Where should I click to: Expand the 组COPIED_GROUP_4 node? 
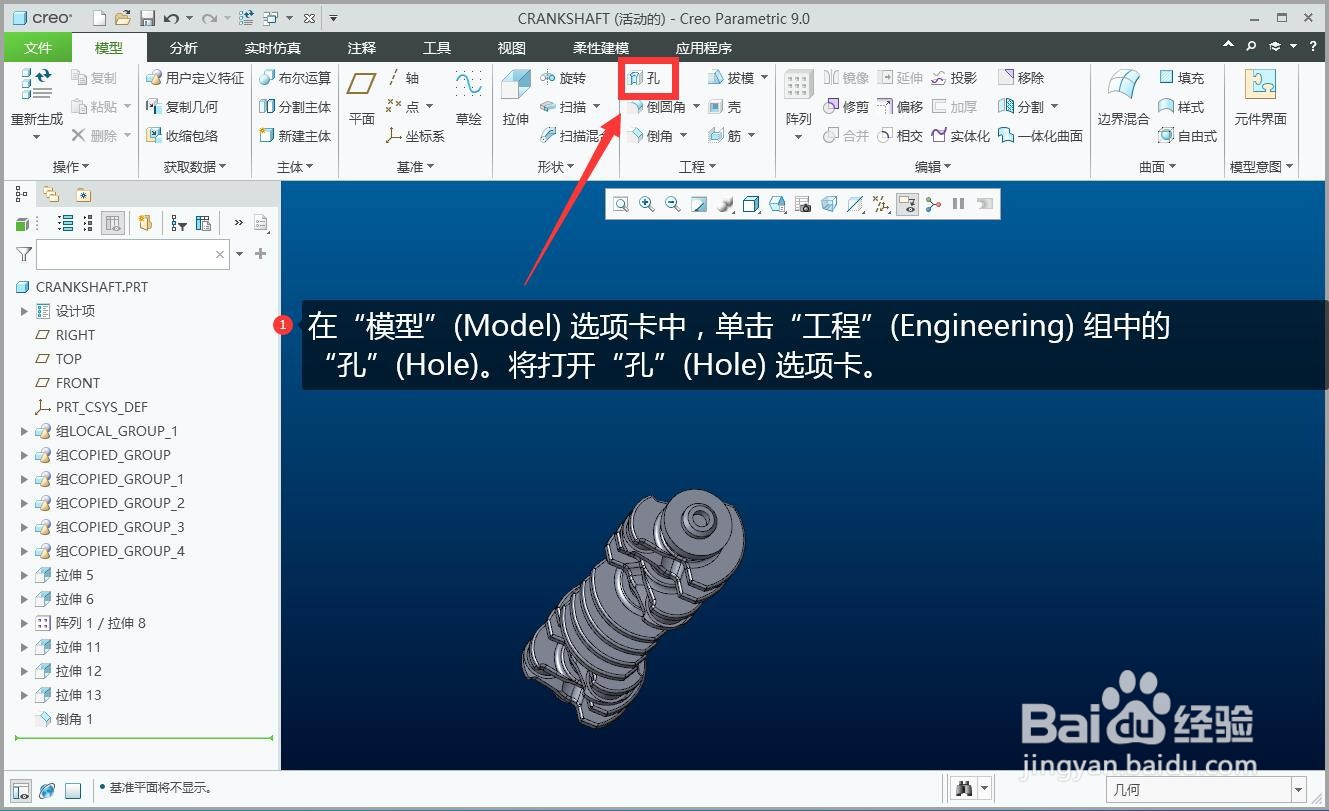24,551
